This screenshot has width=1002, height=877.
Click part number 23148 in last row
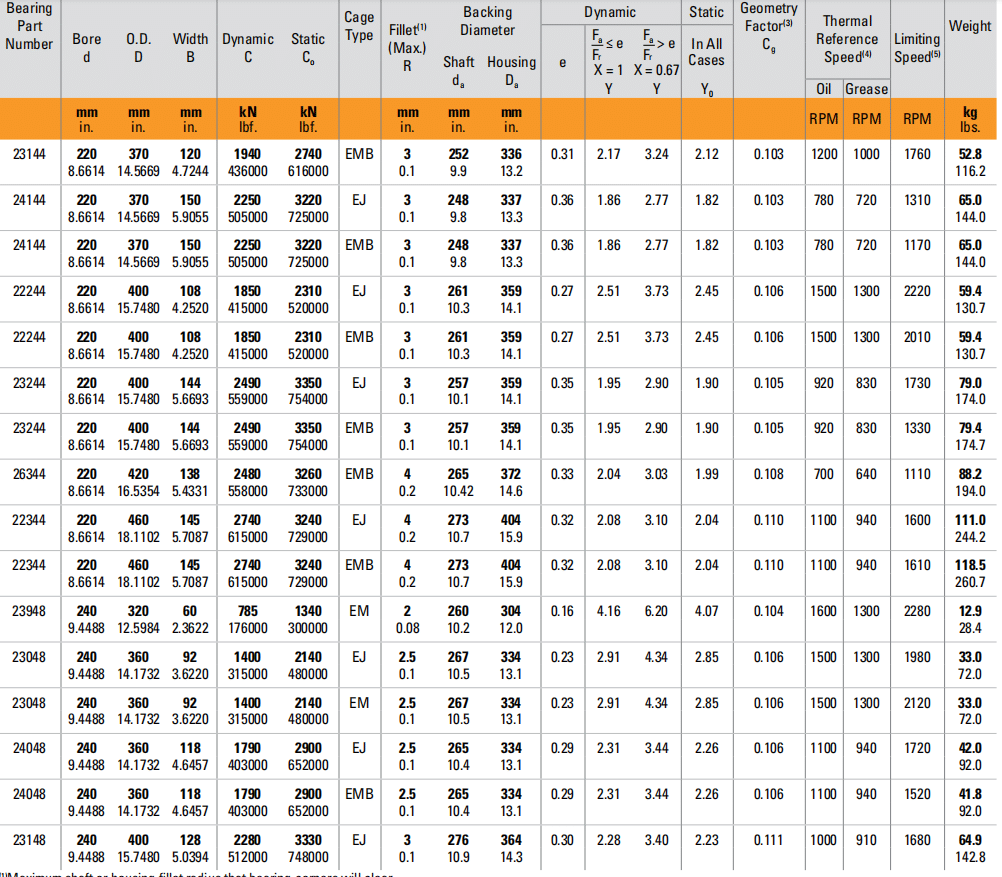point(28,840)
